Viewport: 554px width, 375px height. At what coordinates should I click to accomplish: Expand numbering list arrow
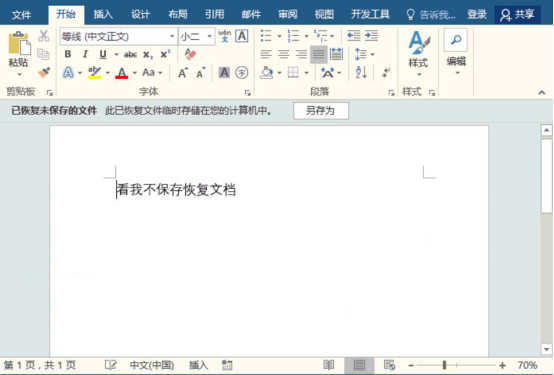tap(306, 36)
